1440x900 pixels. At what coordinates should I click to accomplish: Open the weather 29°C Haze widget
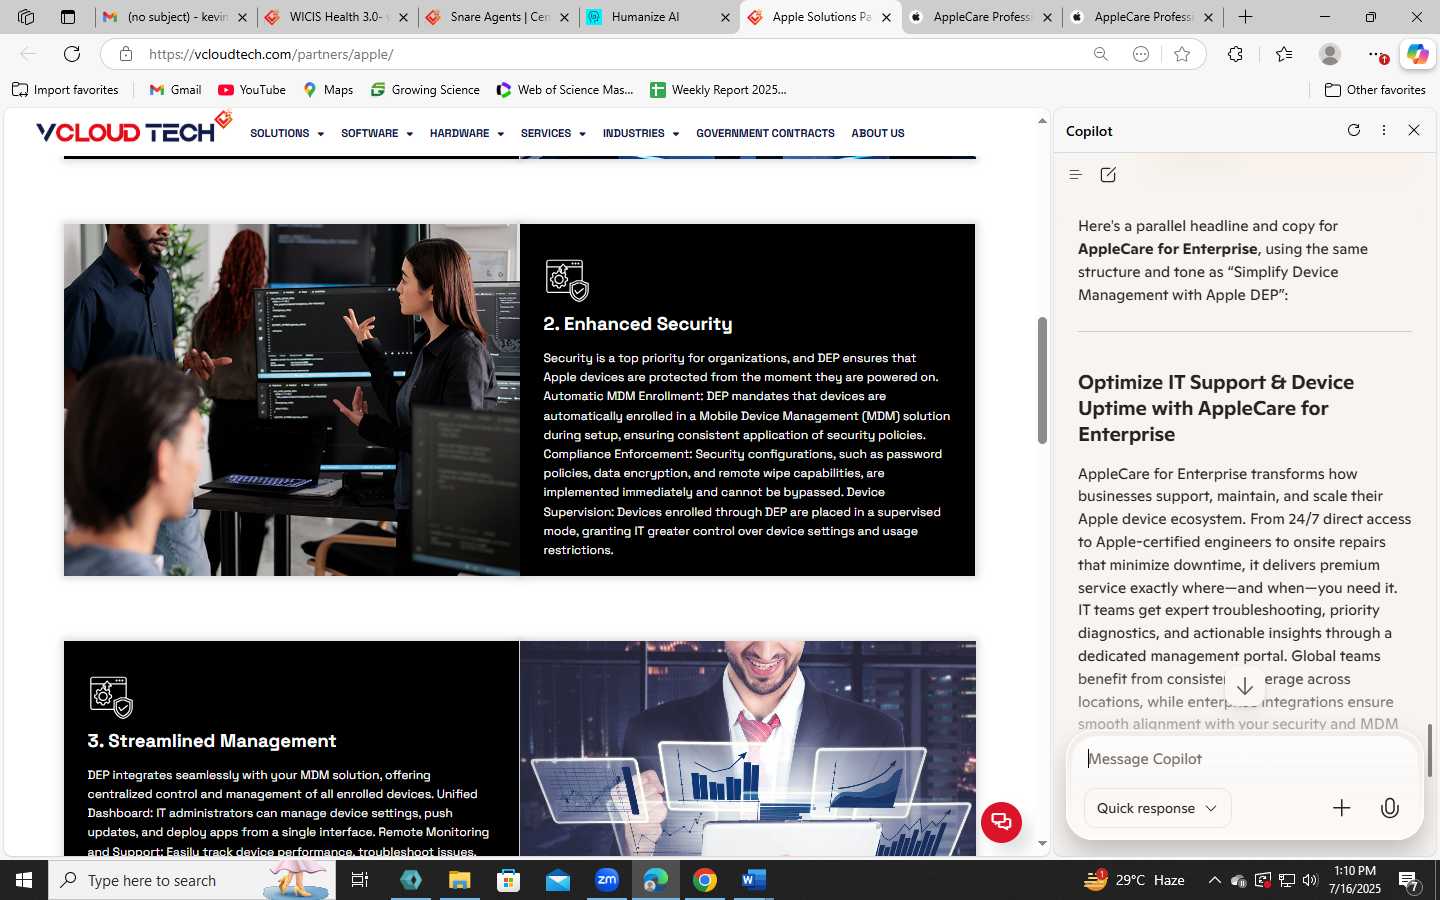point(1135,880)
